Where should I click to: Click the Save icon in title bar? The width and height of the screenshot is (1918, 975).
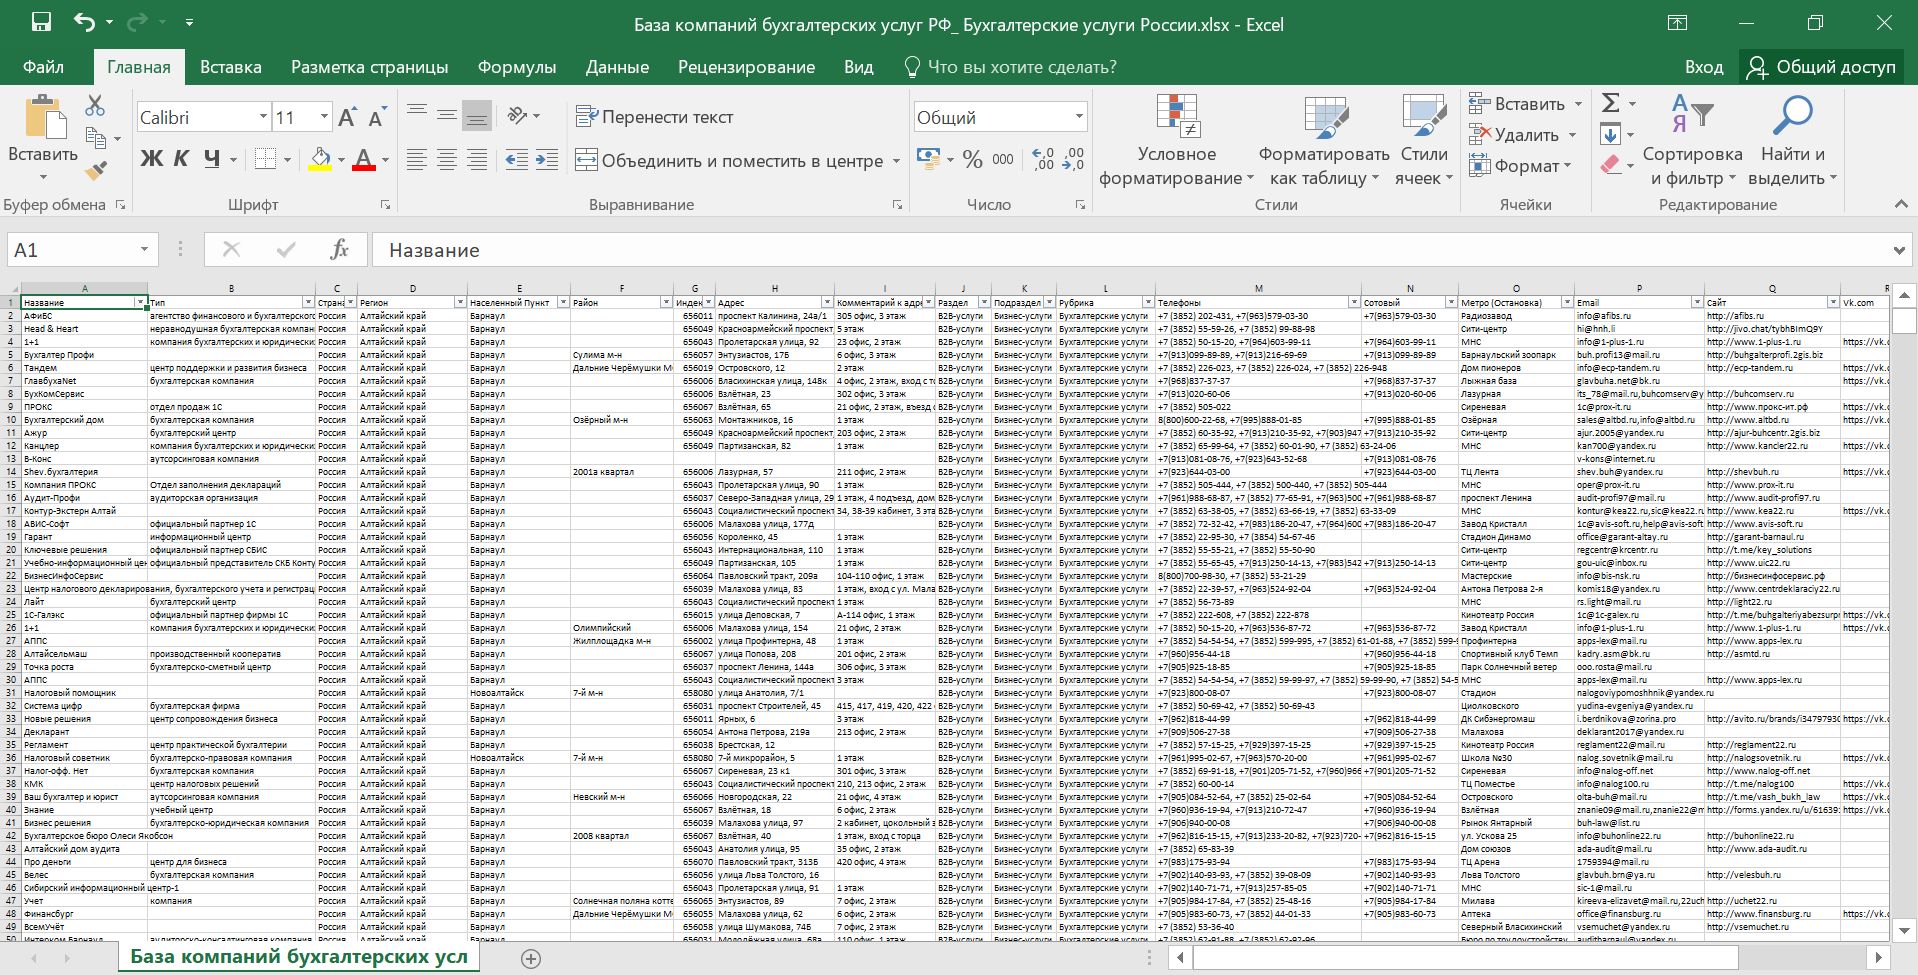41,23
